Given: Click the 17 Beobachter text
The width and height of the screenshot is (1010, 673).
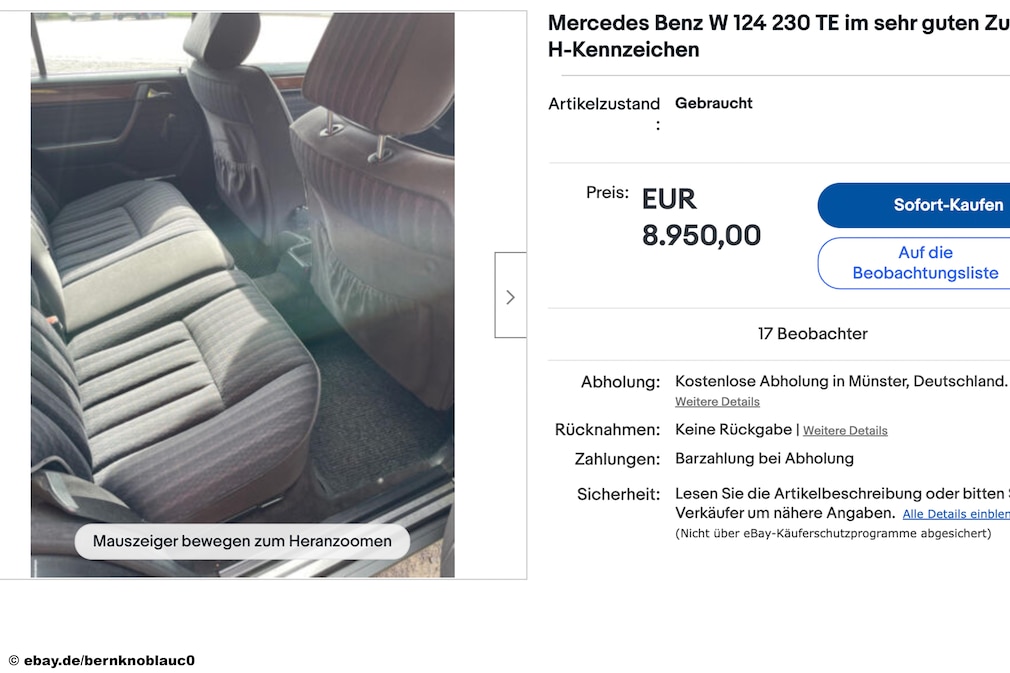Looking at the screenshot, I should click(x=812, y=334).
